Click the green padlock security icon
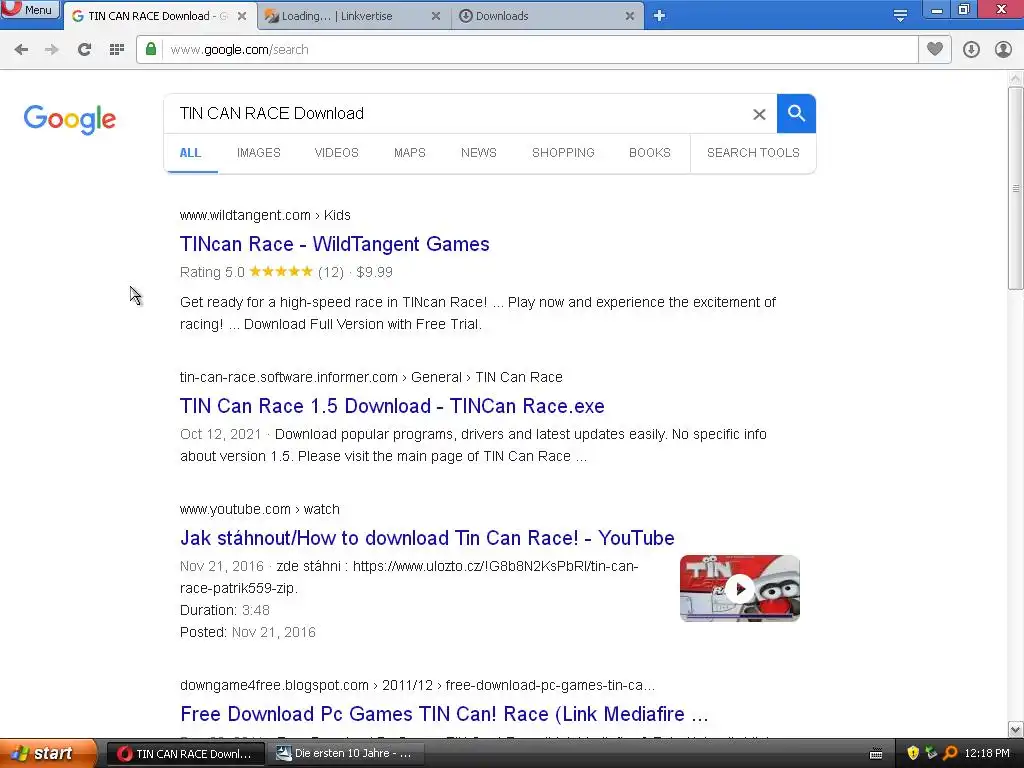 tap(151, 49)
